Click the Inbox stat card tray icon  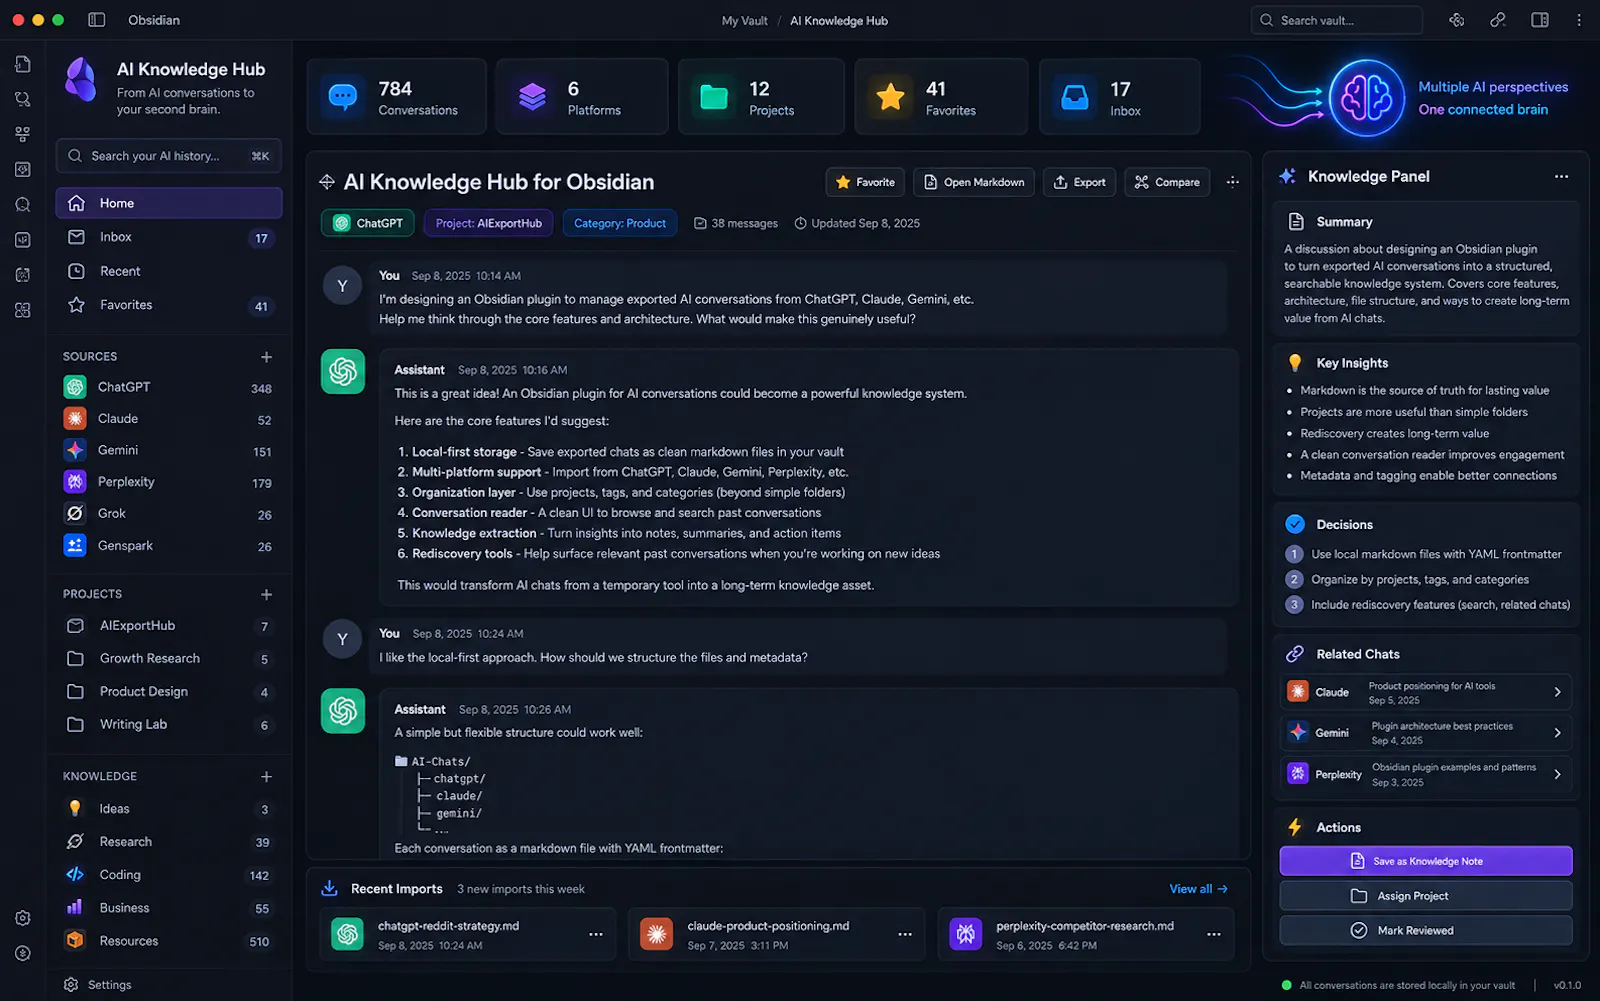tap(1074, 97)
